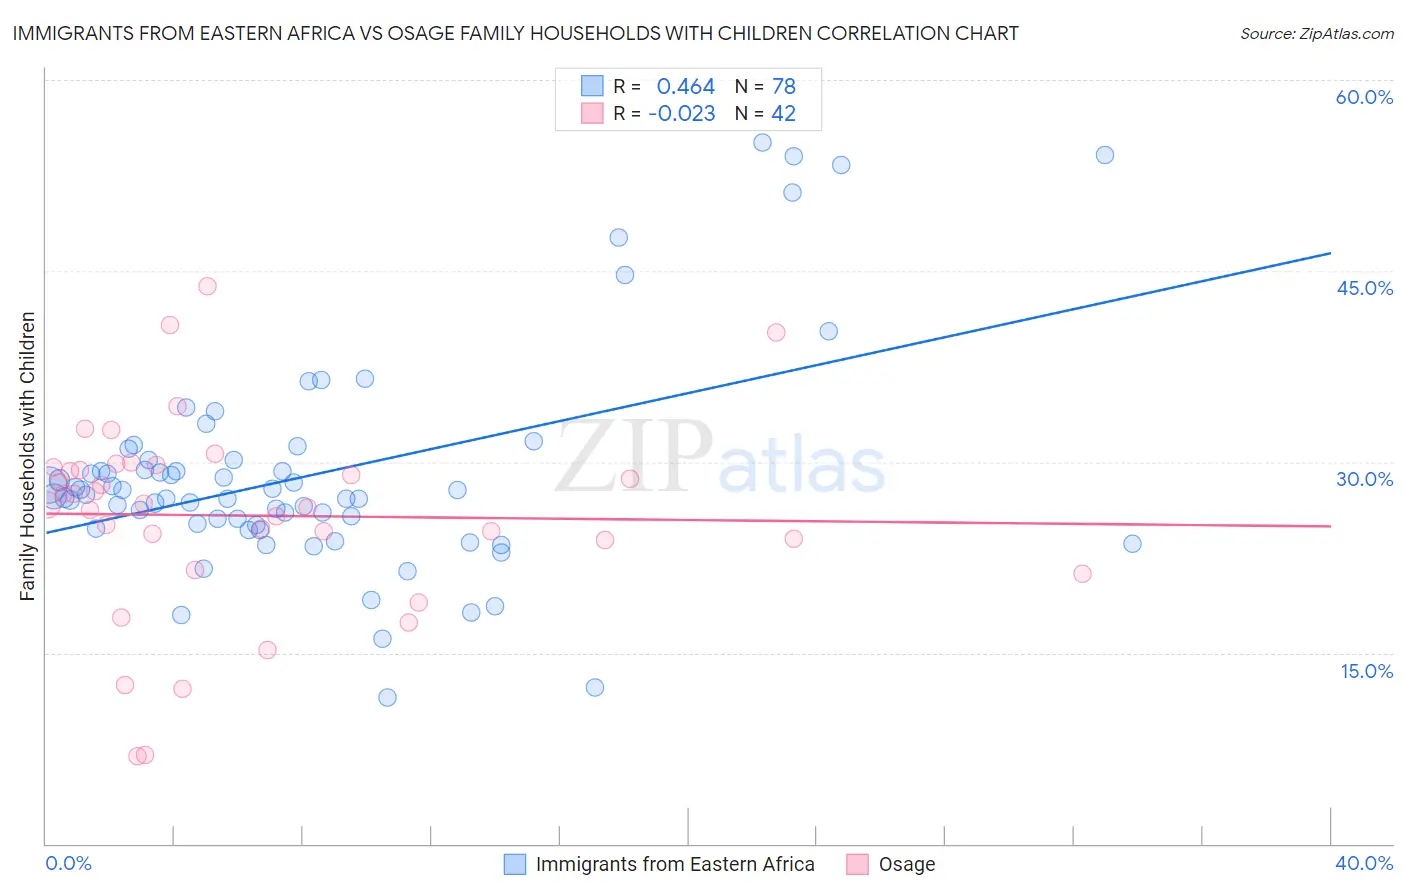Image resolution: width=1406 pixels, height=892 pixels.
Task: Click the 0.0% x-axis label
Action: click(69, 864)
